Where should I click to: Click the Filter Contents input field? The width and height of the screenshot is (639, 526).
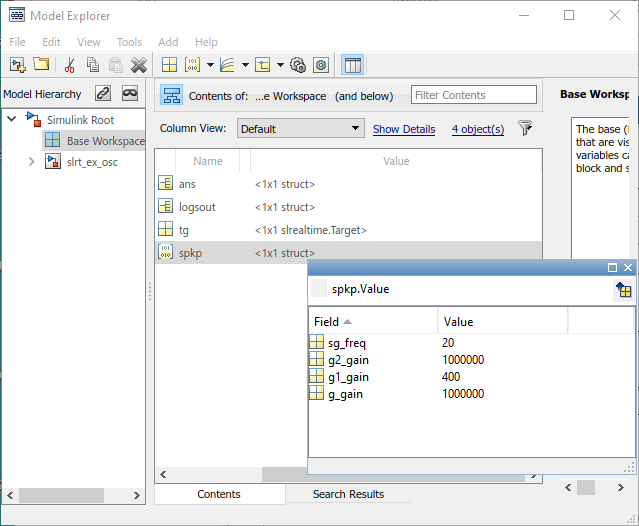476,96
